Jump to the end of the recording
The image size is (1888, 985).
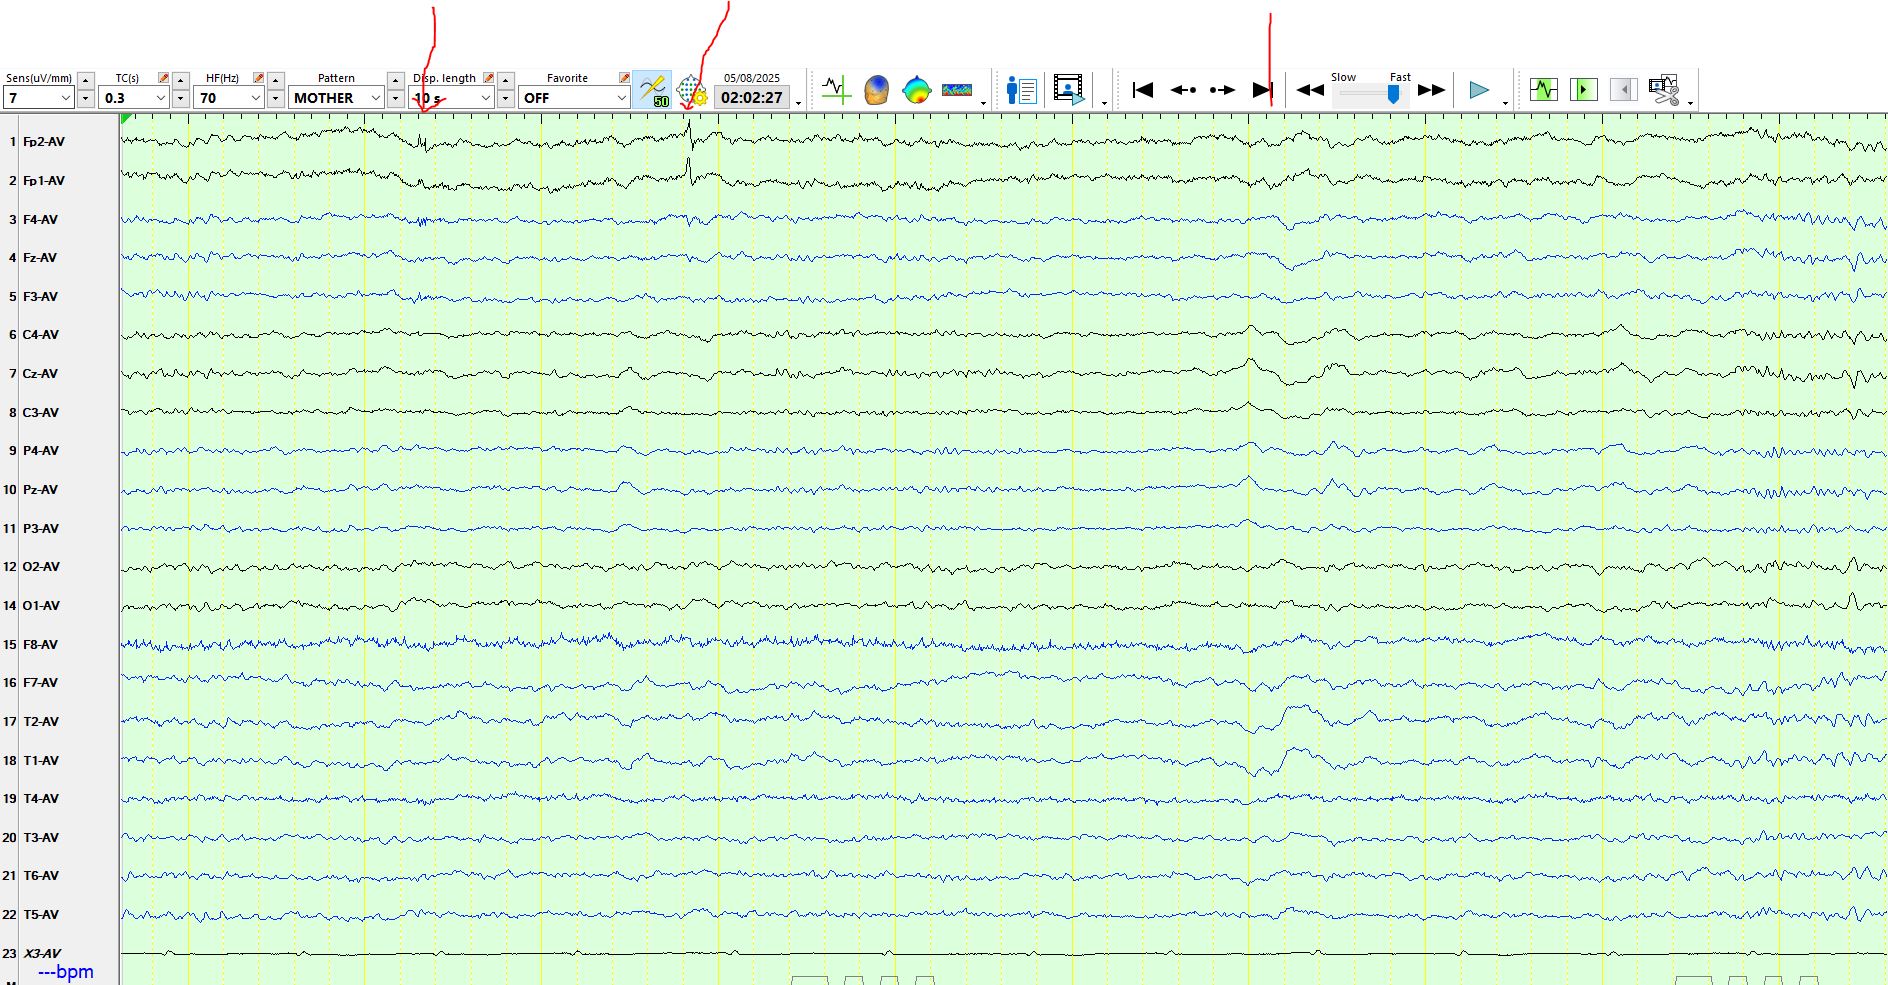[1262, 90]
